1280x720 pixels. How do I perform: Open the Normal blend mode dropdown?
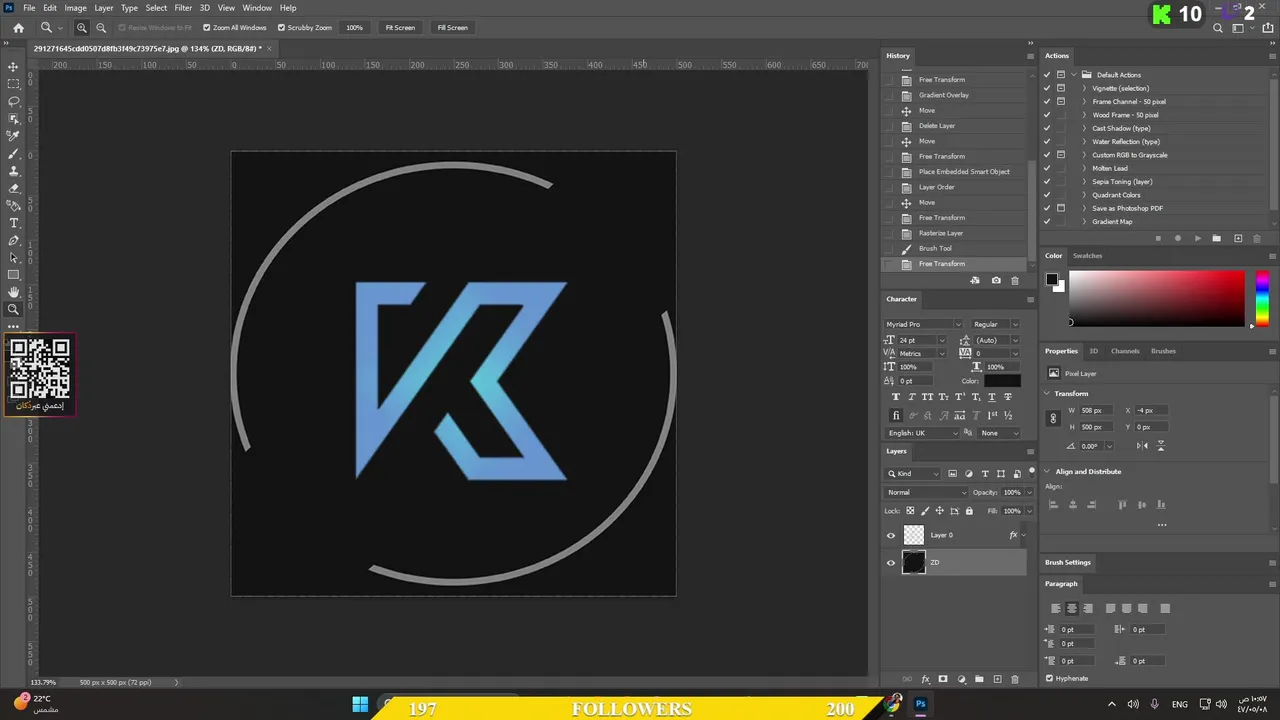click(927, 492)
